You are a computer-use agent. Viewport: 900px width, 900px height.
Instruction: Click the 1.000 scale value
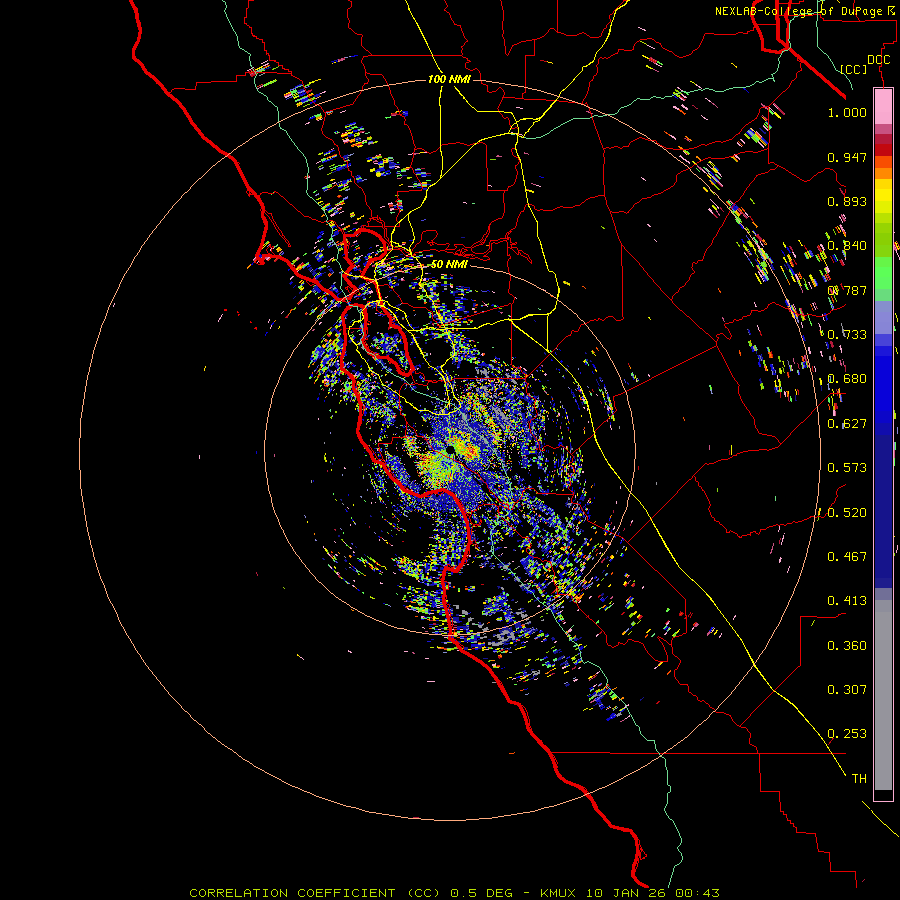(847, 112)
